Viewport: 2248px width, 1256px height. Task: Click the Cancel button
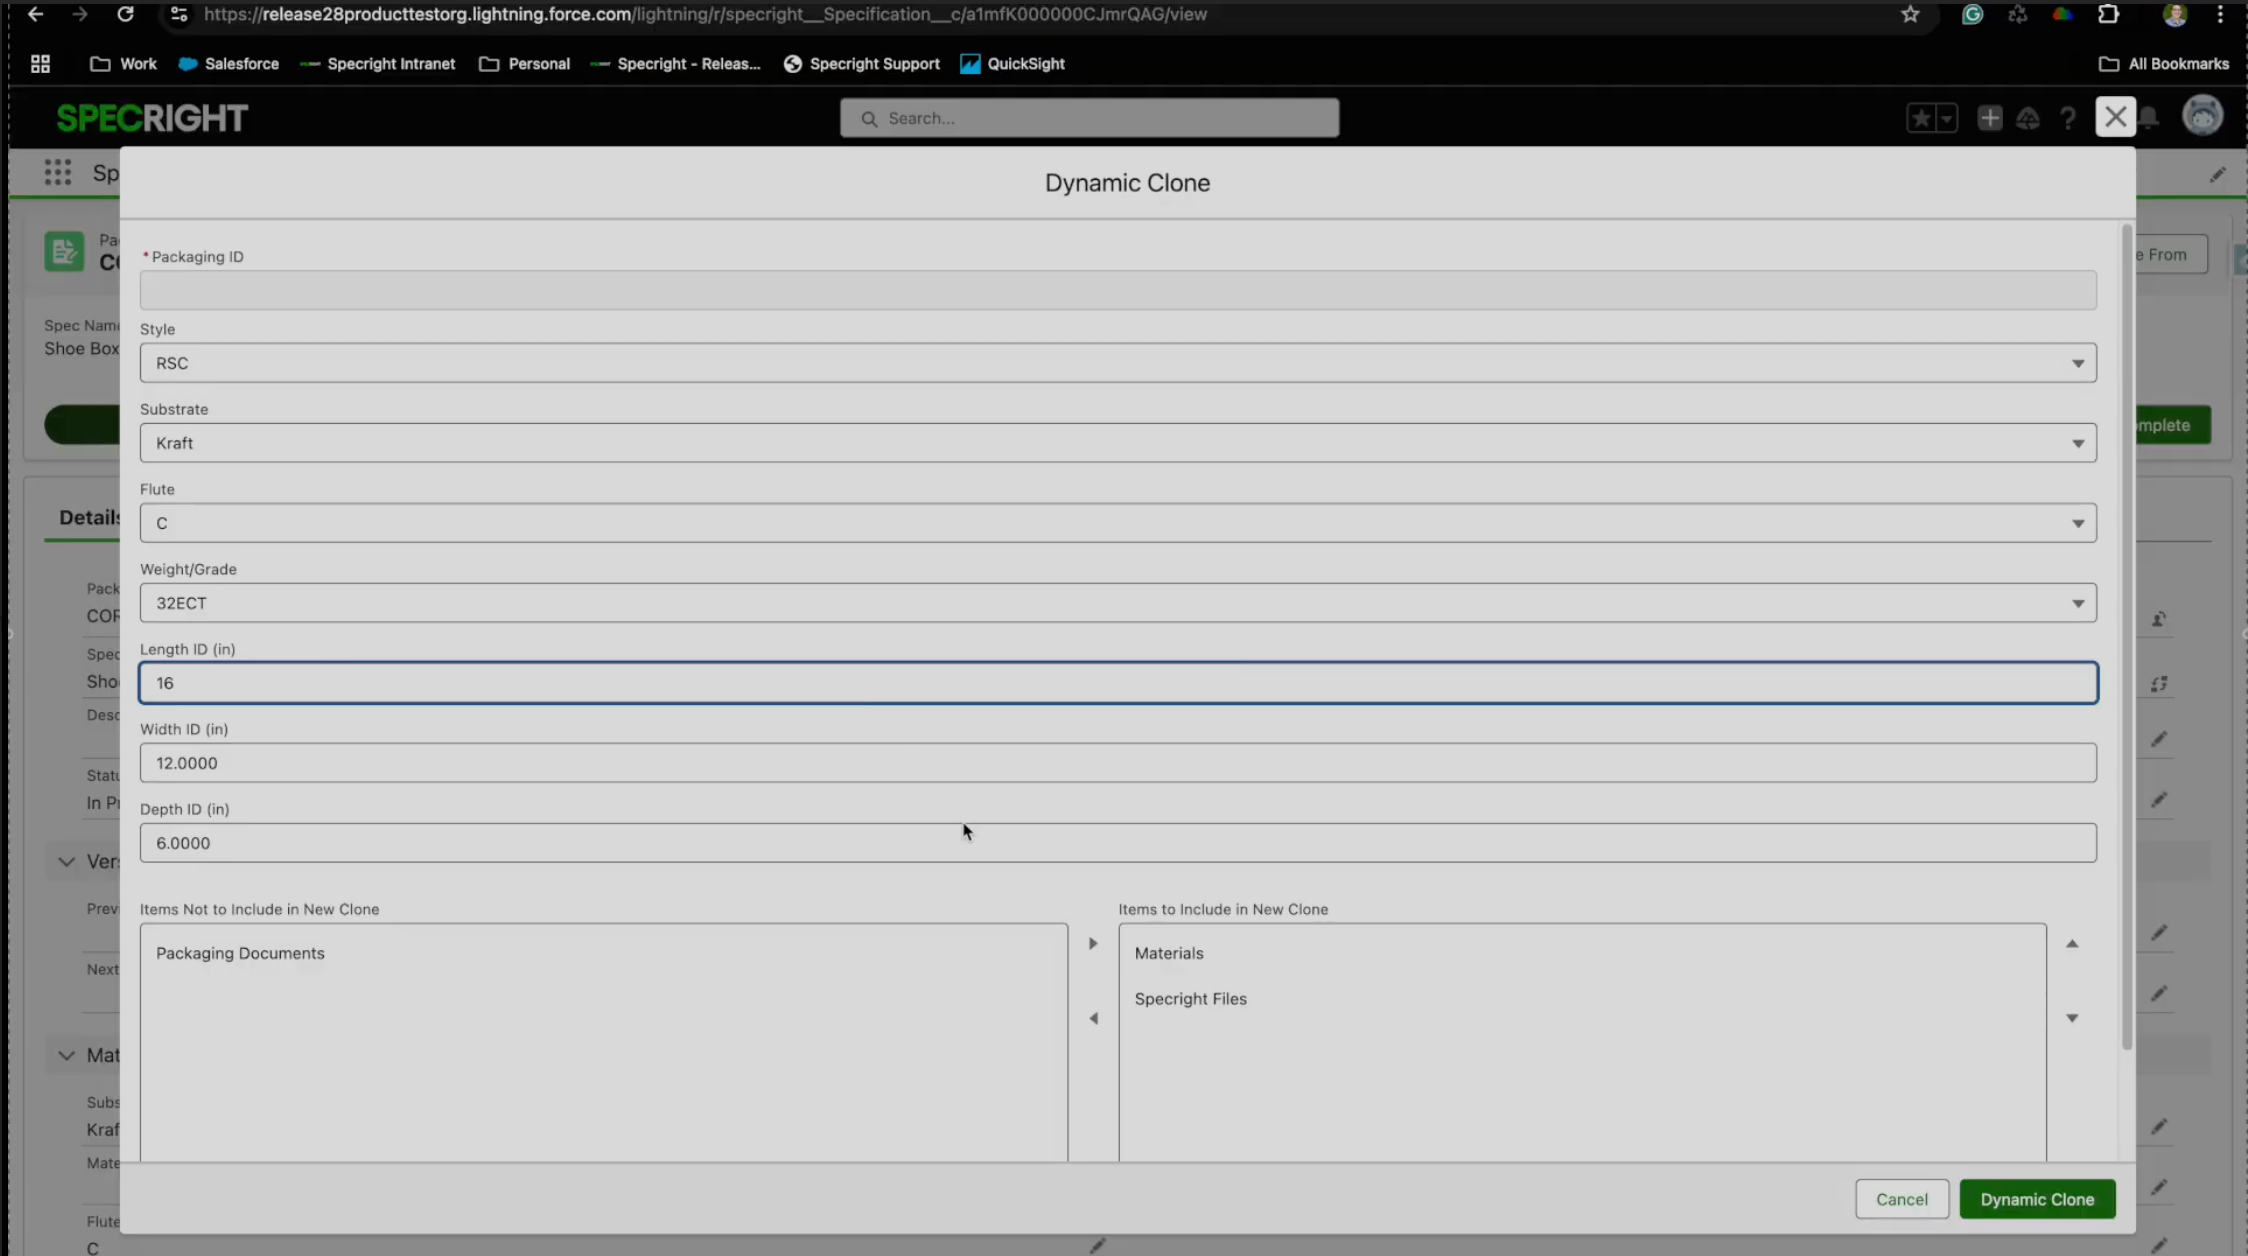point(1901,1199)
